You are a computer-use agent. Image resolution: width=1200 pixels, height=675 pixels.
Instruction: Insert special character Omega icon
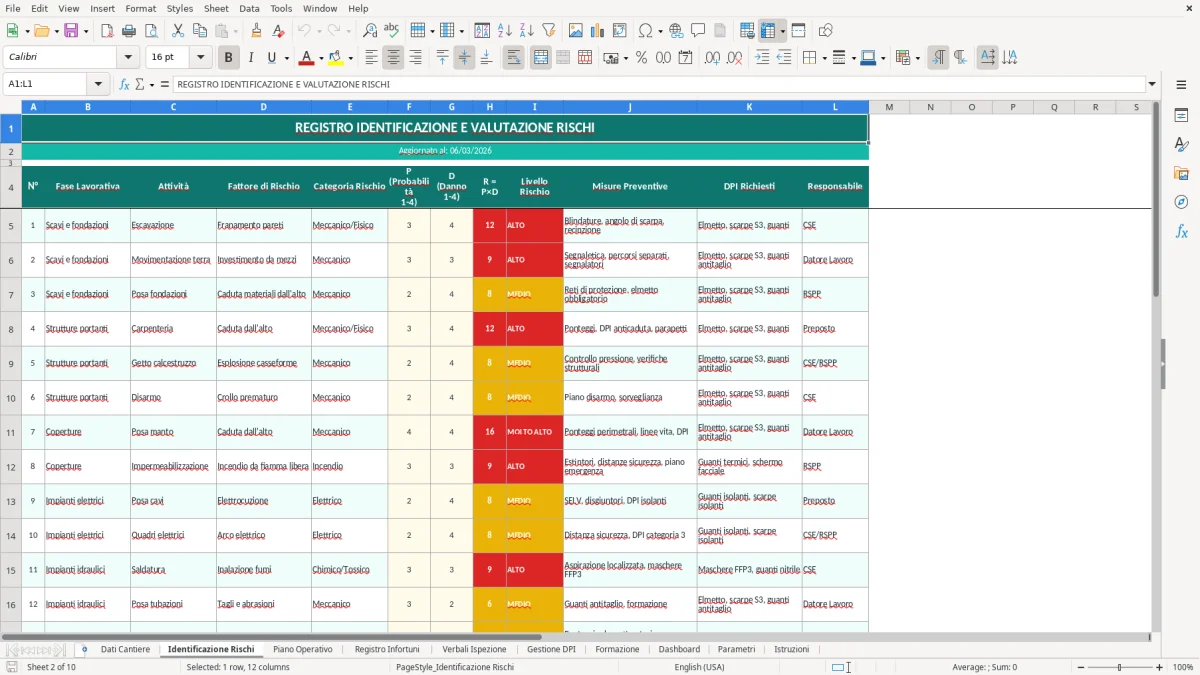tap(645, 31)
